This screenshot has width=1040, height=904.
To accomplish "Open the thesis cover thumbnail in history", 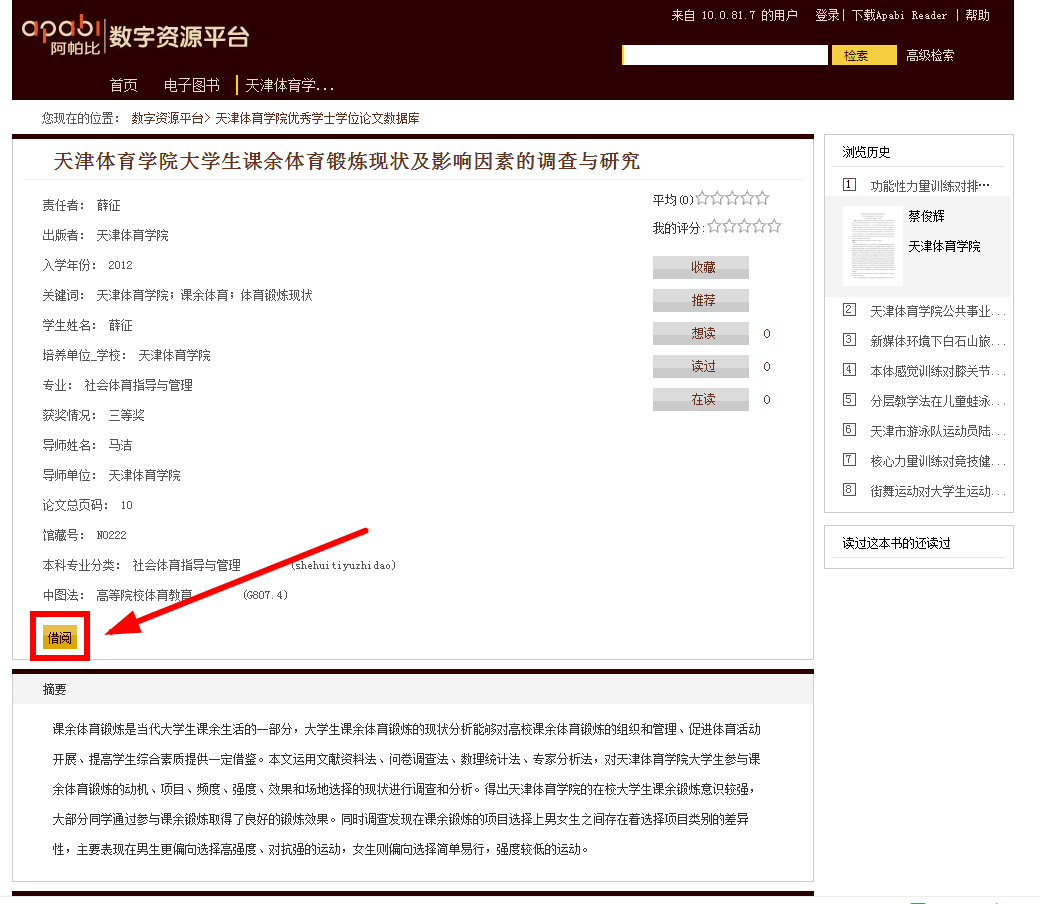I will pos(872,245).
